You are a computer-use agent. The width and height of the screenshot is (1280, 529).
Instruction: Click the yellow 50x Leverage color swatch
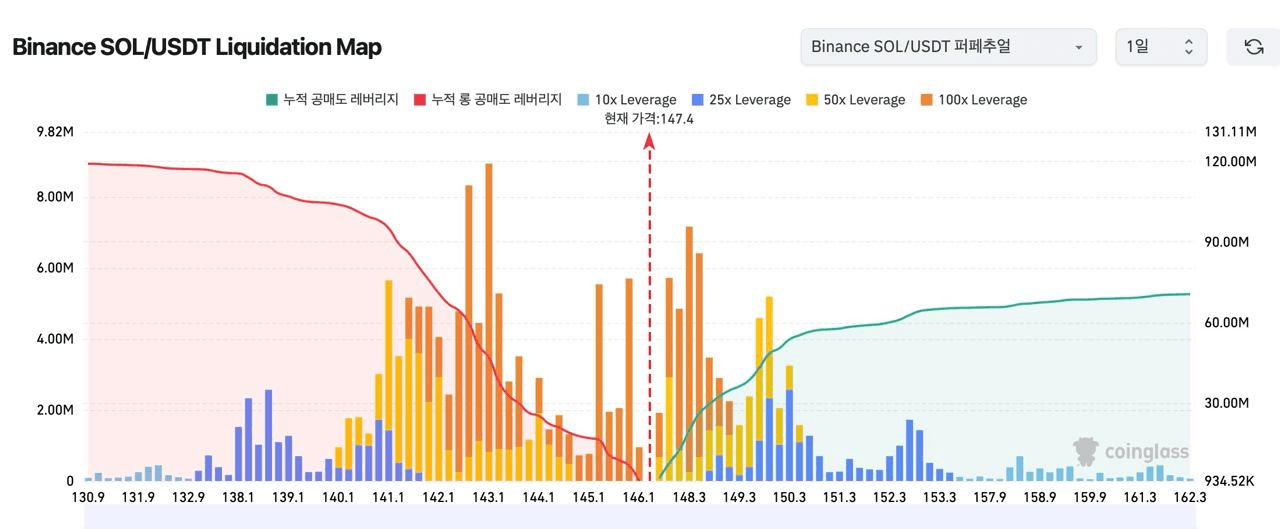[812, 100]
